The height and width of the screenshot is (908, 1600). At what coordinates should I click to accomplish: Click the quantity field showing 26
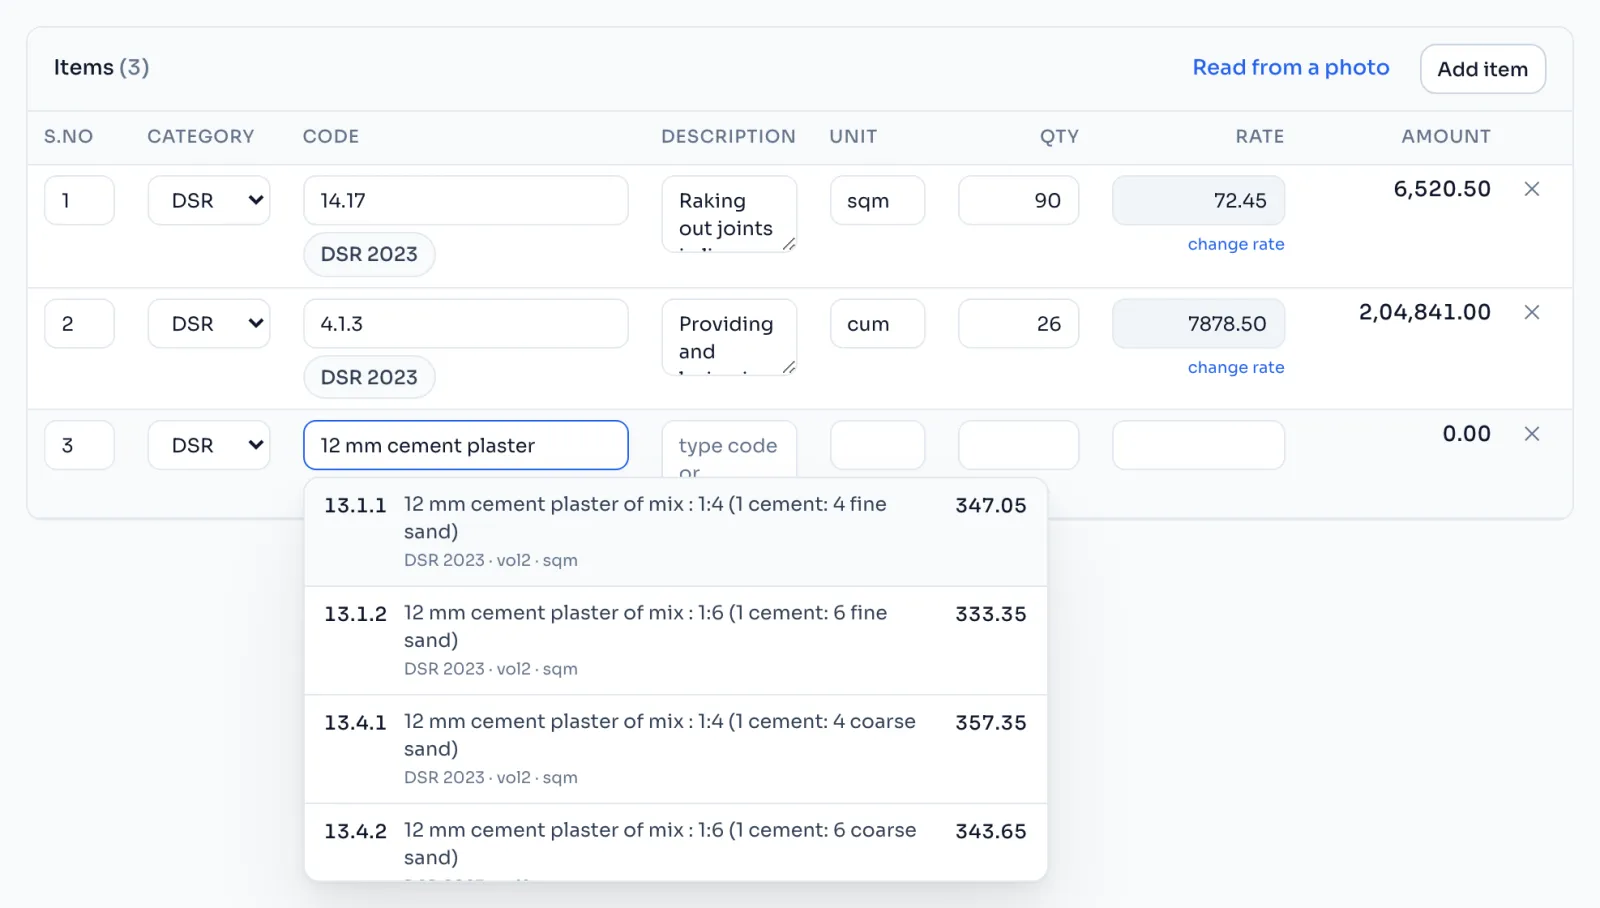[x=1018, y=323]
